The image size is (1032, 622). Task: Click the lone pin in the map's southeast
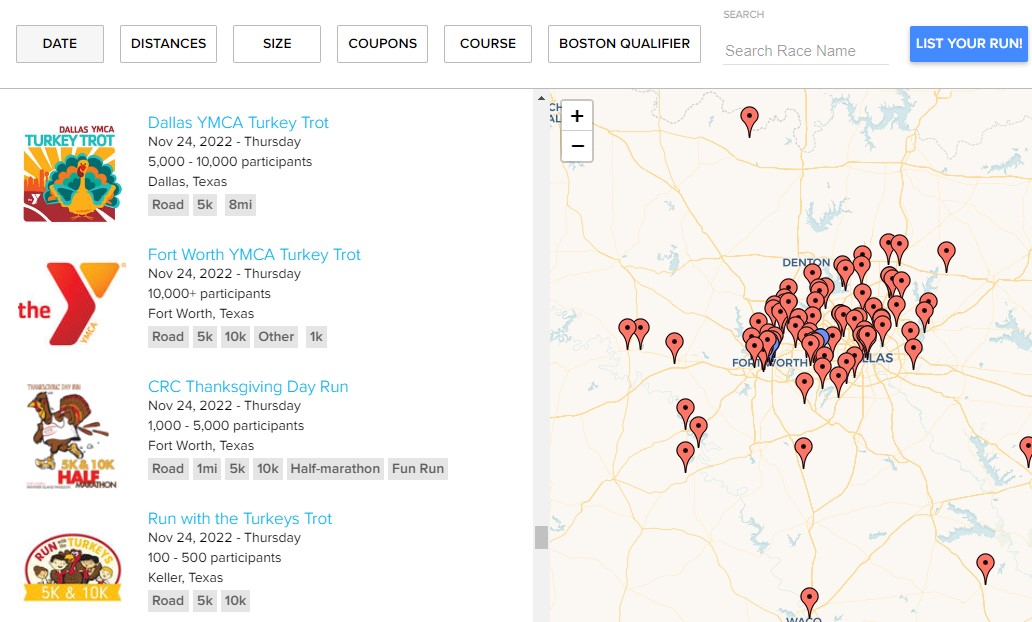tap(985, 567)
